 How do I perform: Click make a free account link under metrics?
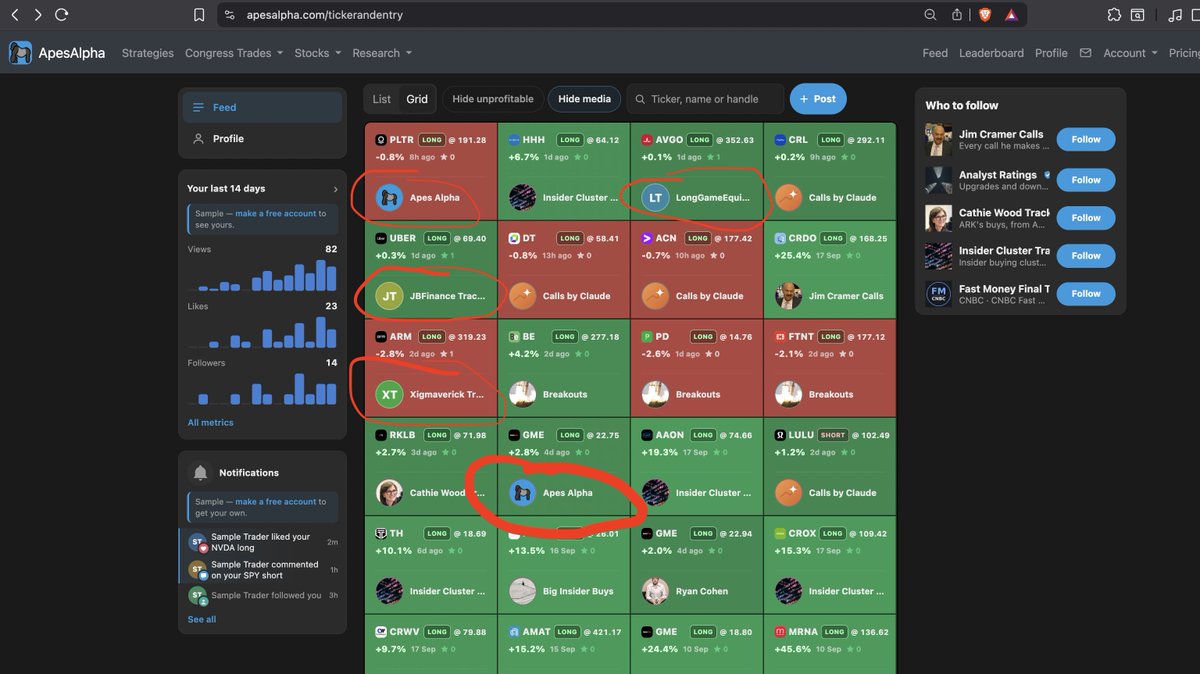(x=276, y=213)
